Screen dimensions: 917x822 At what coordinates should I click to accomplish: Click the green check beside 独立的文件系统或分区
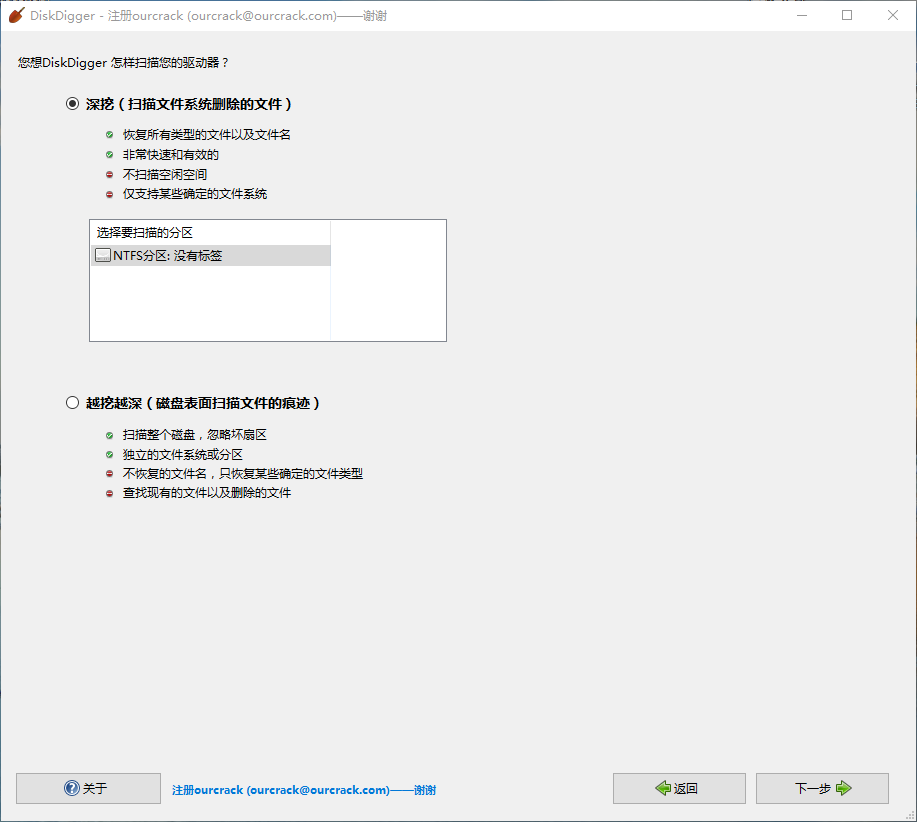click(109, 455)
